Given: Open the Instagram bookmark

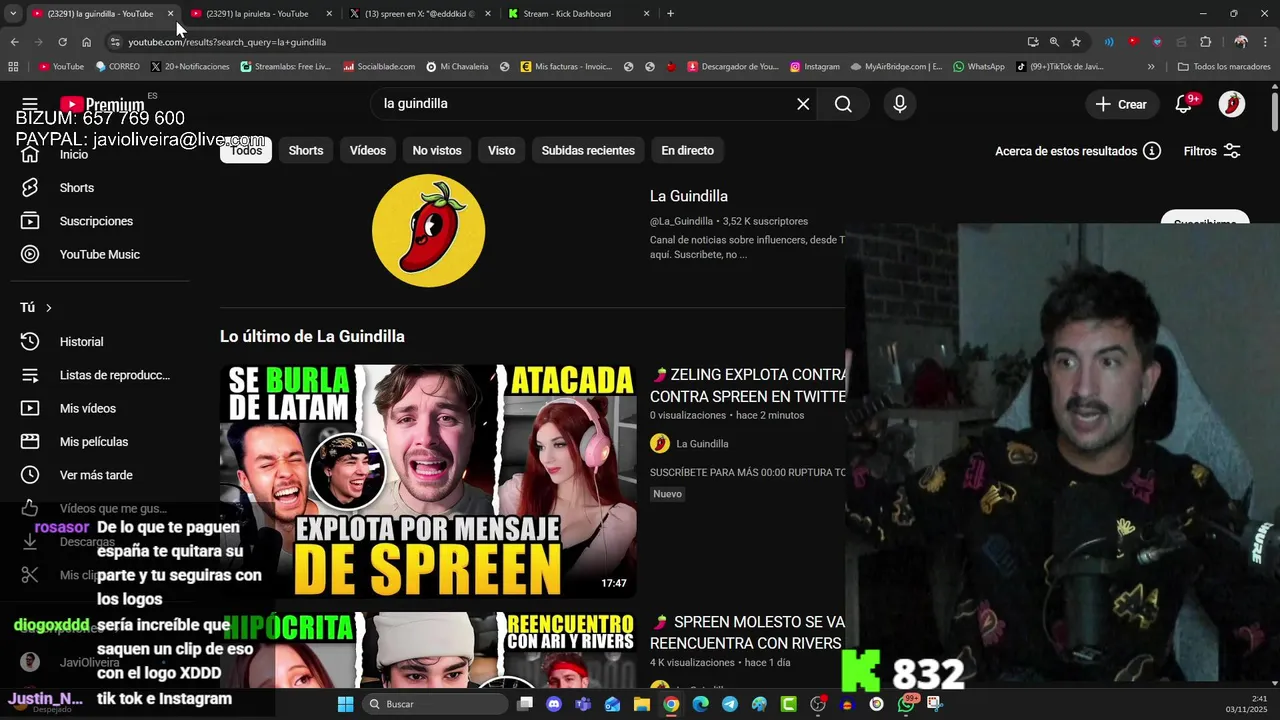Looking at the screenshot, I should tap(814, 67).
